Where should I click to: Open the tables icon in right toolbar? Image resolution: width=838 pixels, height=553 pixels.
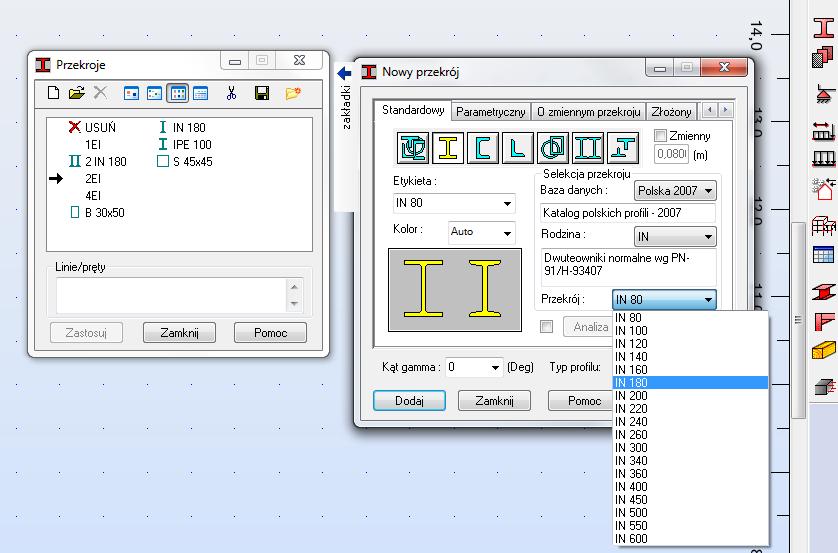coord(824,255)
